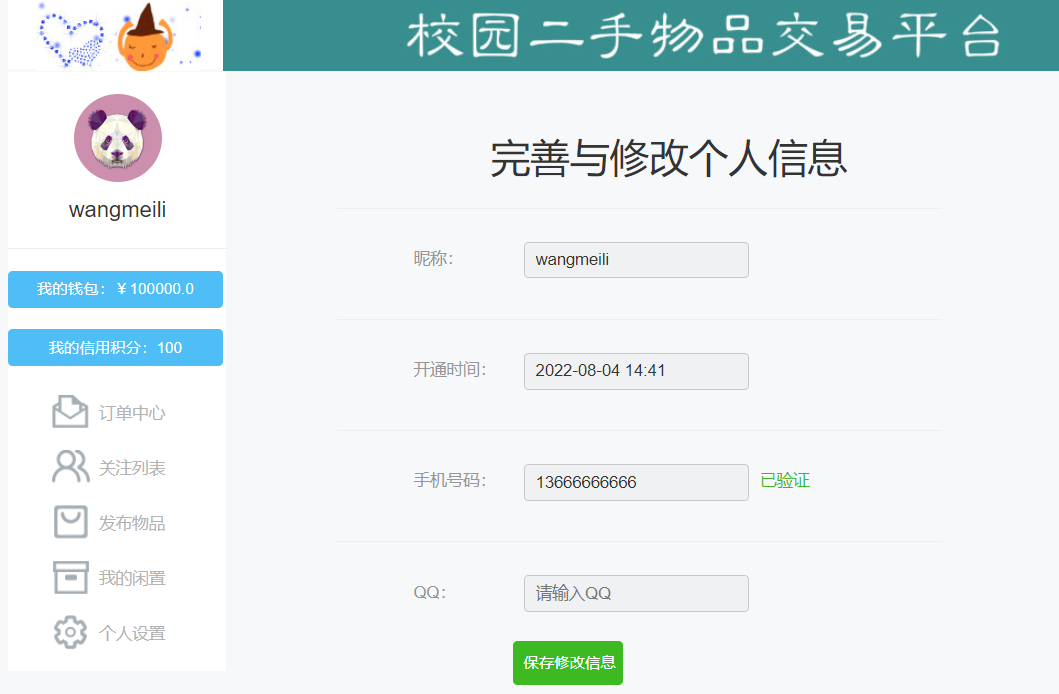Open the 订单中心 order center icon
Image resolution: width=1059 pixels, height=694 pixels.
point(70,412)
